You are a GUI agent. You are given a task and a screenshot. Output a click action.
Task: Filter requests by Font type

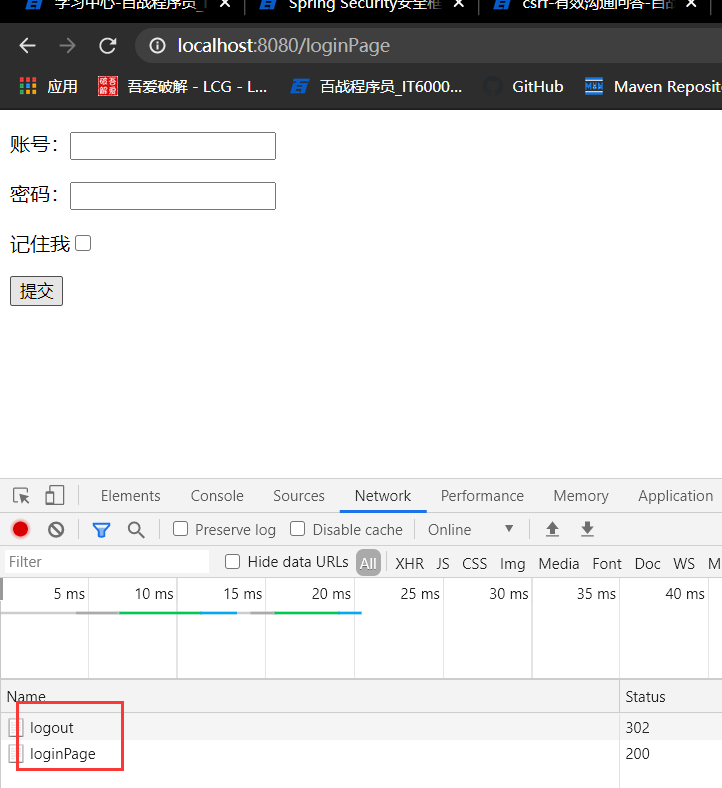click(x=607, y=563)
